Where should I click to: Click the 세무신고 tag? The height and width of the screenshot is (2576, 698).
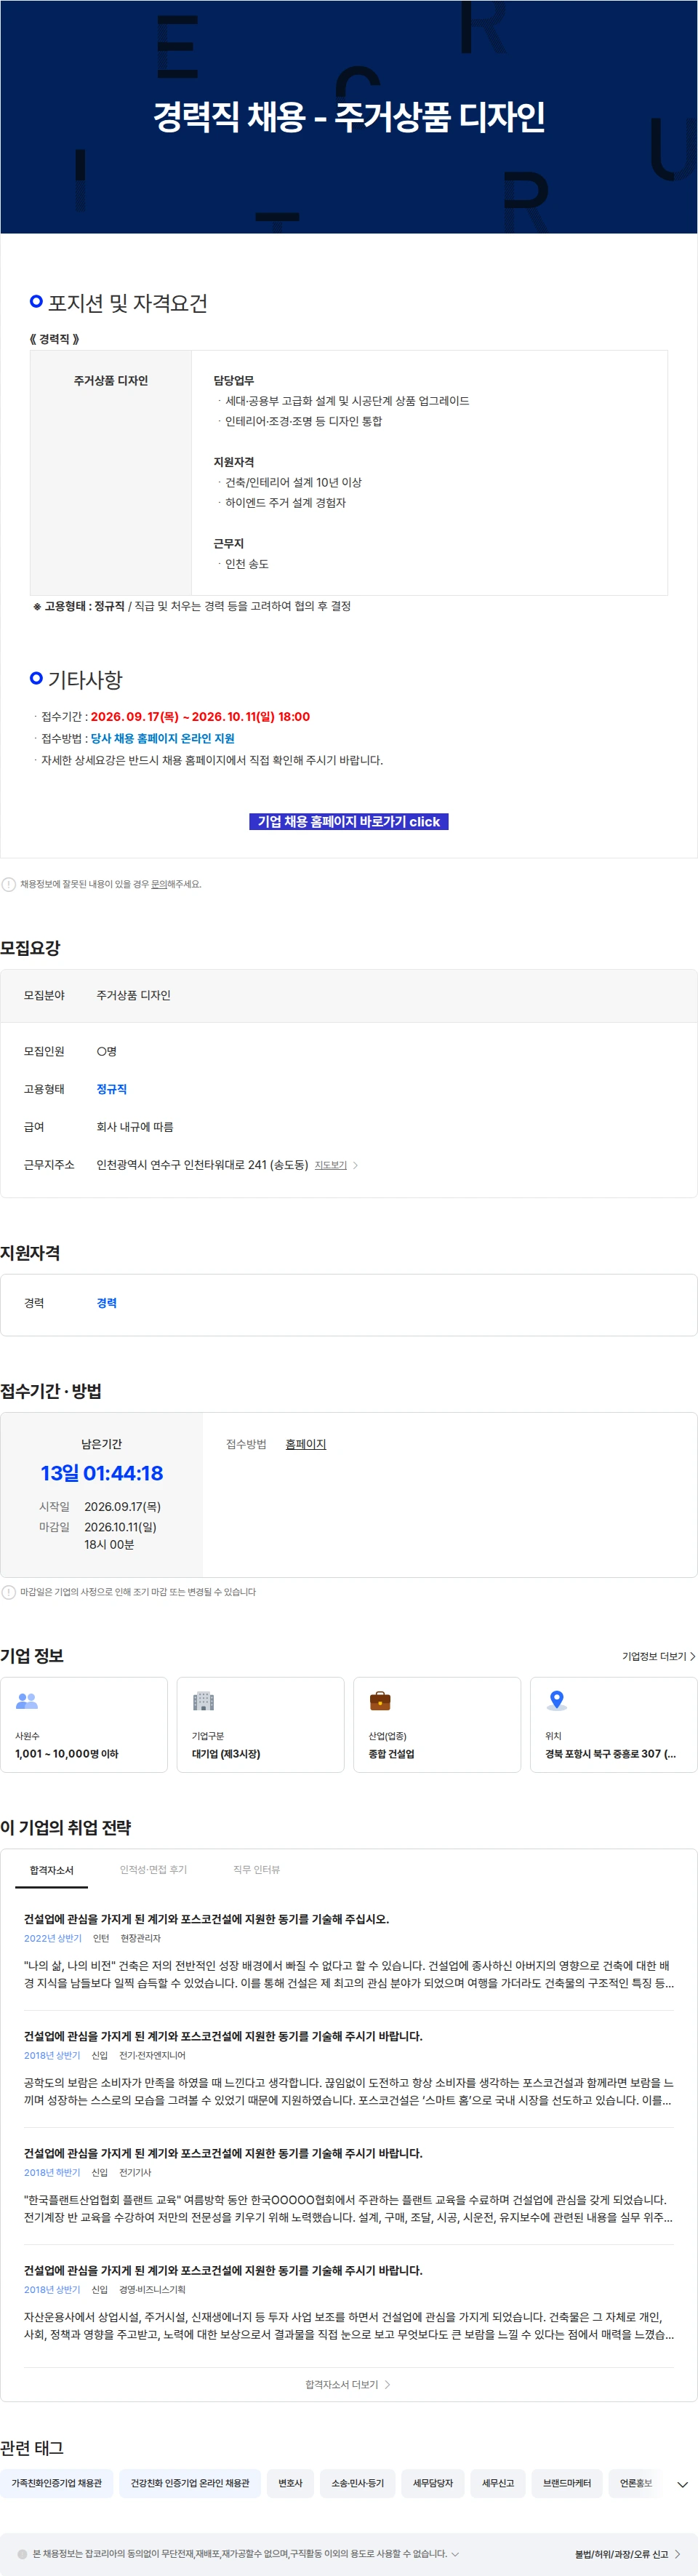498,2483
